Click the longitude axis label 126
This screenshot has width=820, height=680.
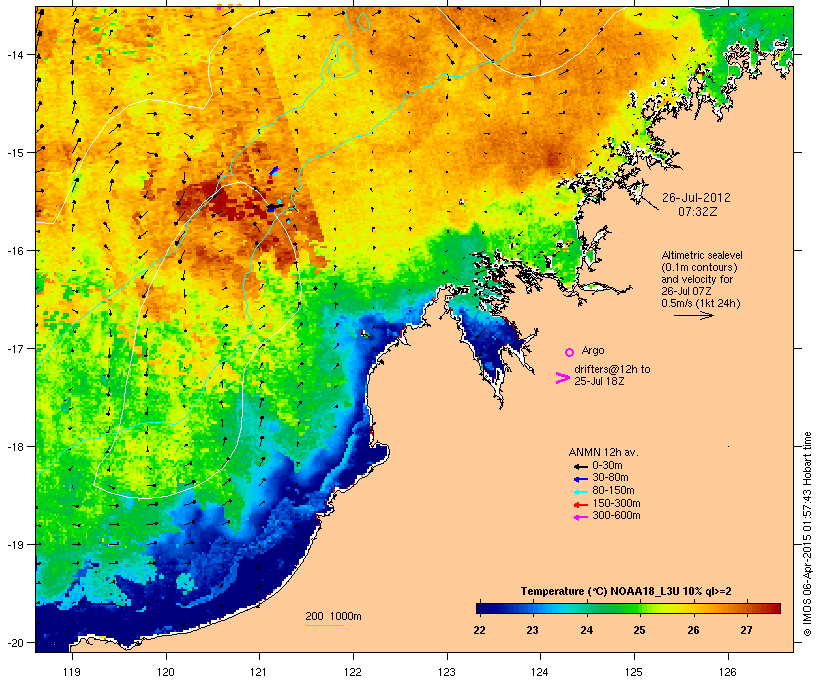[727, 672]
